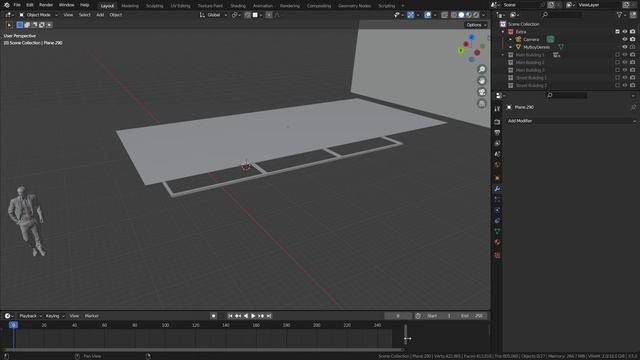Open the Render menu

[46, 5]
